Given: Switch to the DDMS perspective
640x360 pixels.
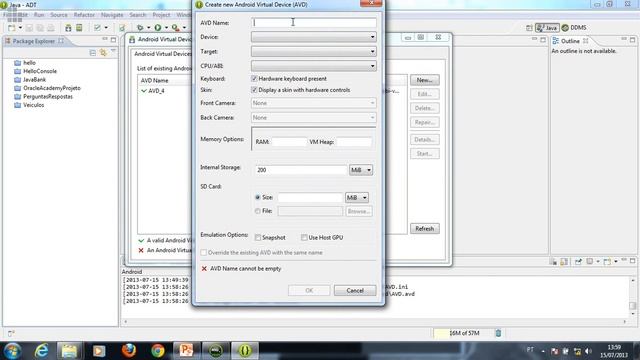Looking at the screenshot, I should [574, 28].
